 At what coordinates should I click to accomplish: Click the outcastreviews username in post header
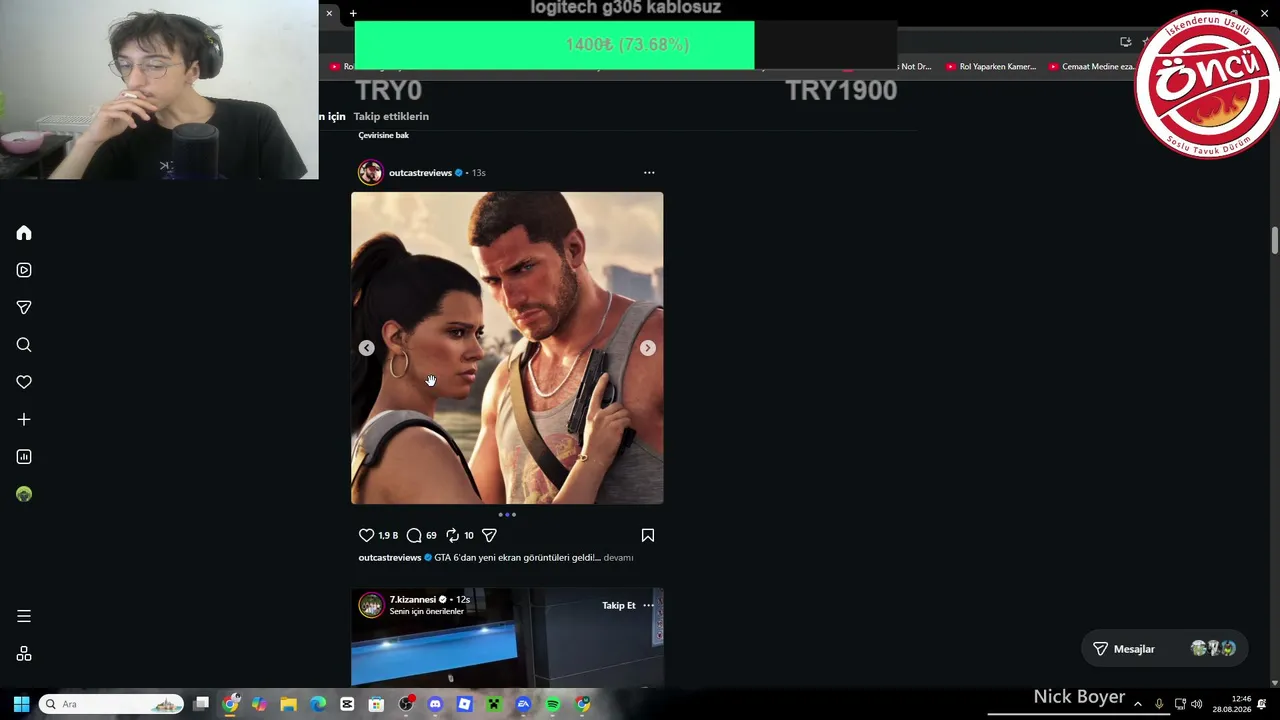click(x=420, y=173)
